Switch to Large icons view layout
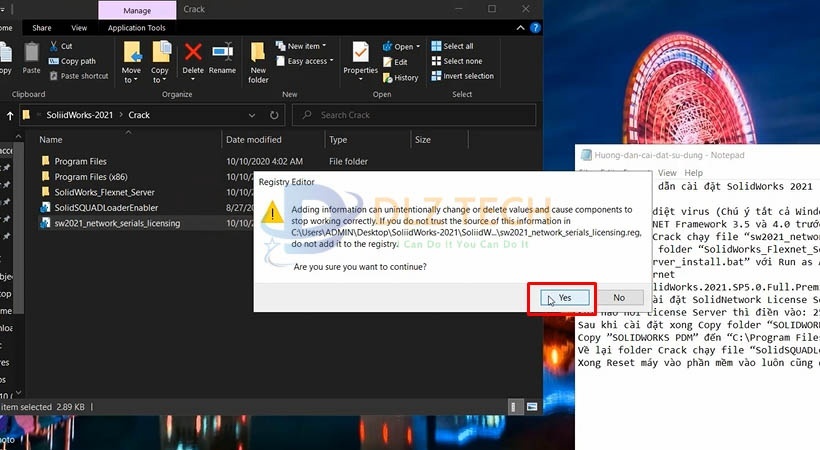 coord(532,407)
